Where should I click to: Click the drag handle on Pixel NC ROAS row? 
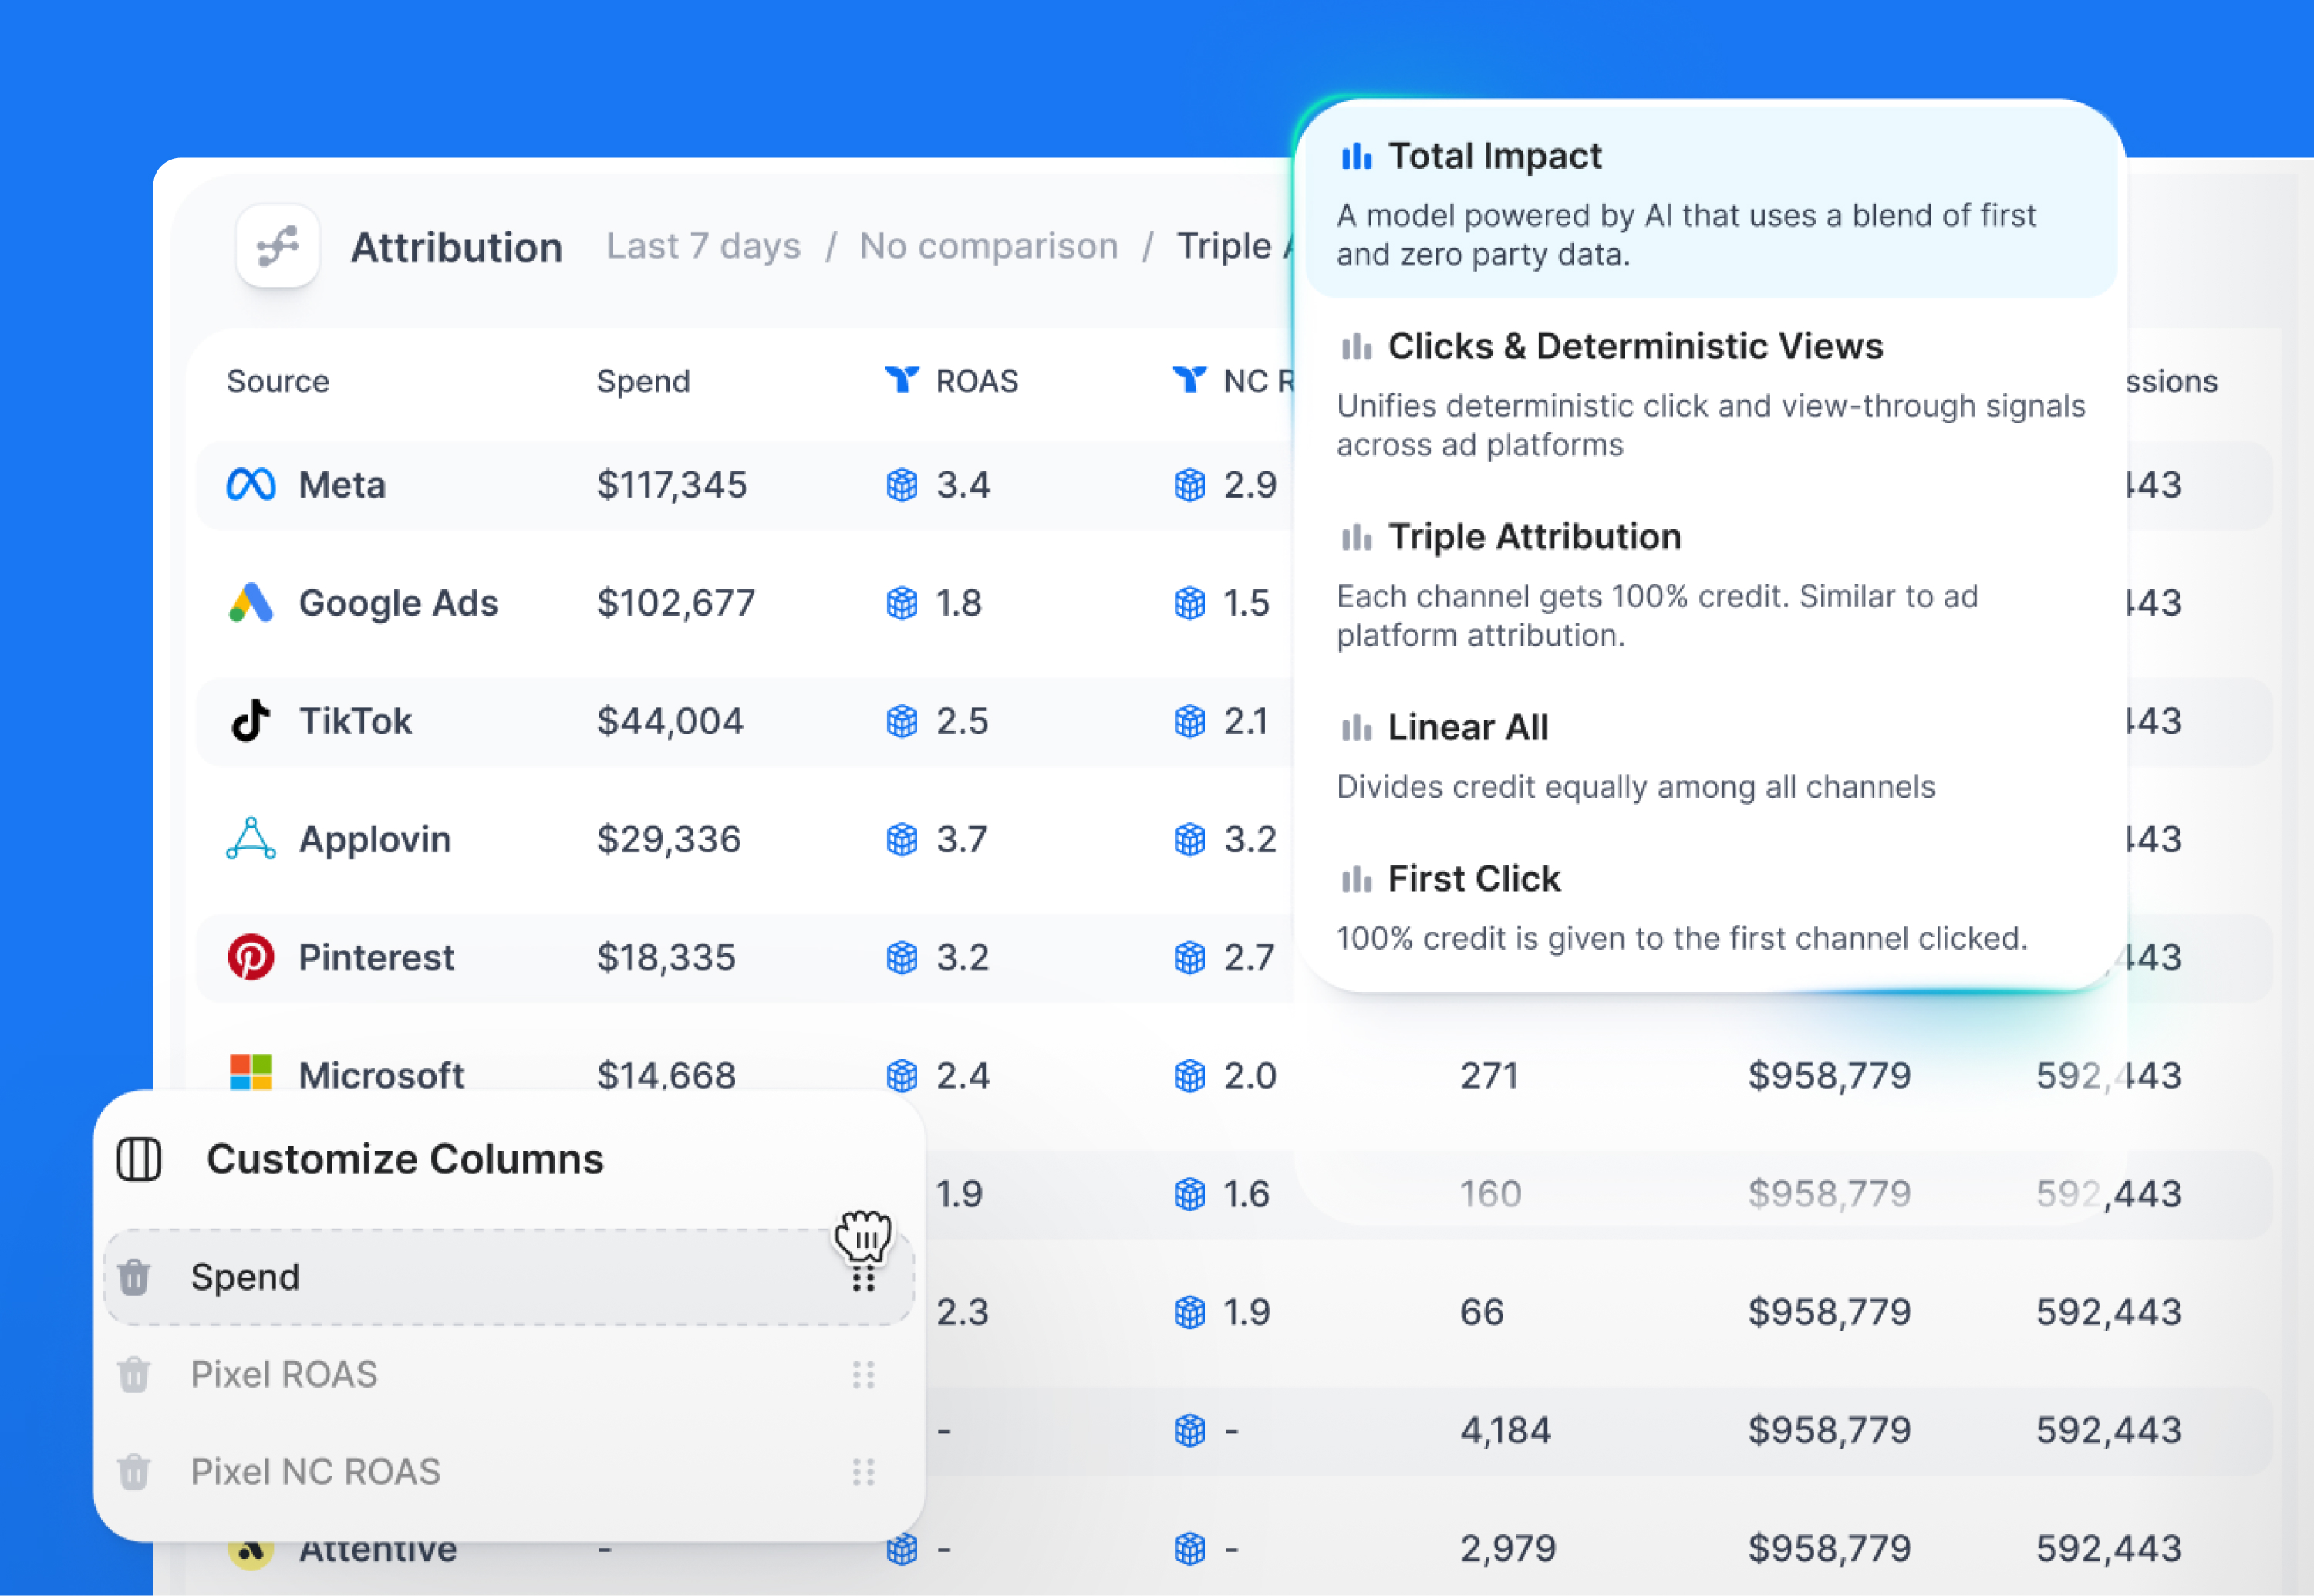click(864, 1472)
